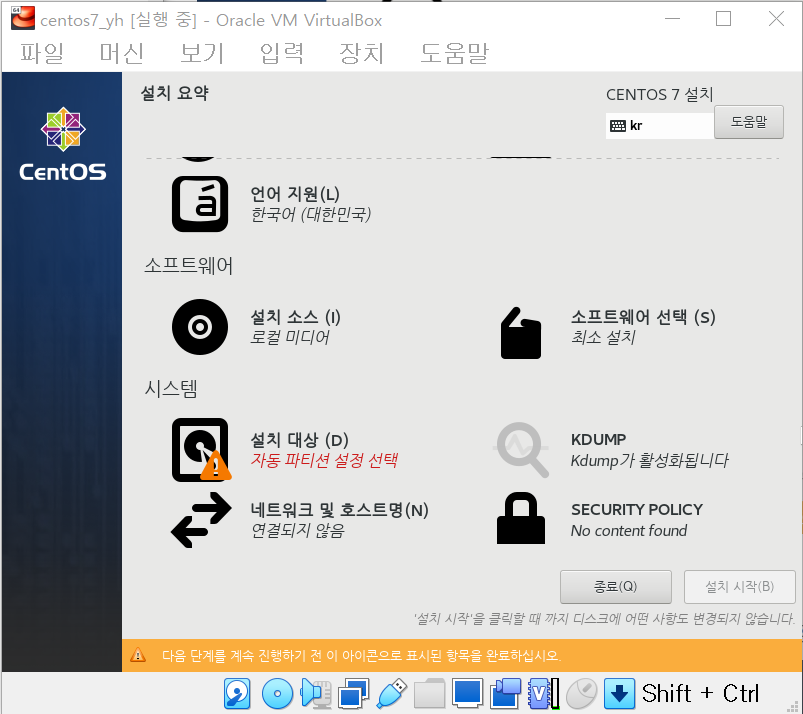Click the USB status bar icon
Viewport: 803px width, 714px height.
coord(392,694)
